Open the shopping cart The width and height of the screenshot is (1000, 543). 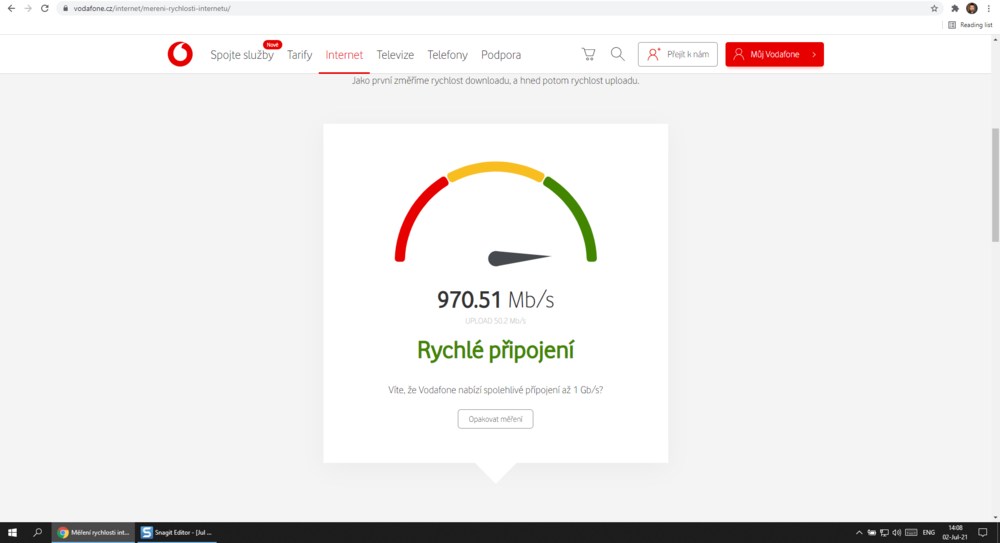coord(588,54)
